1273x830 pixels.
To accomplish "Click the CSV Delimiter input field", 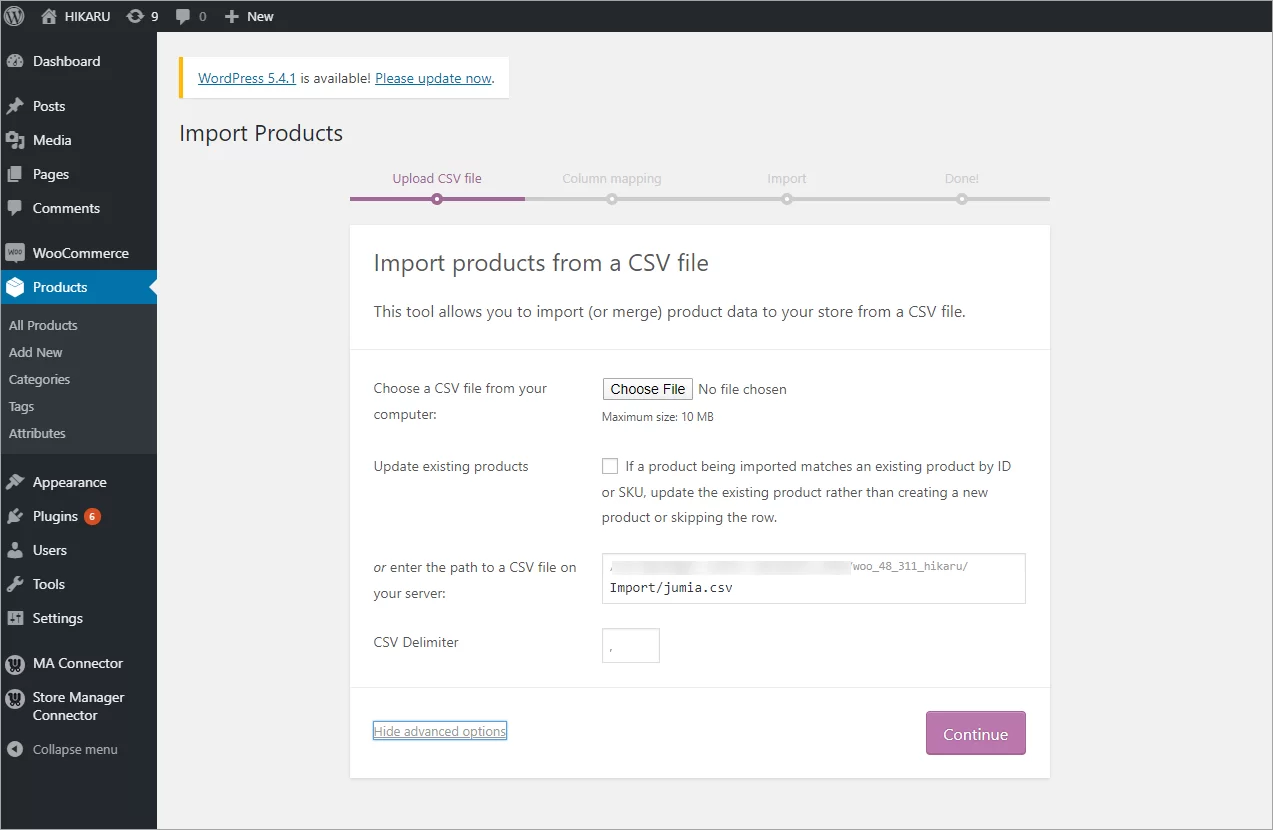I will tap(630, 645).
